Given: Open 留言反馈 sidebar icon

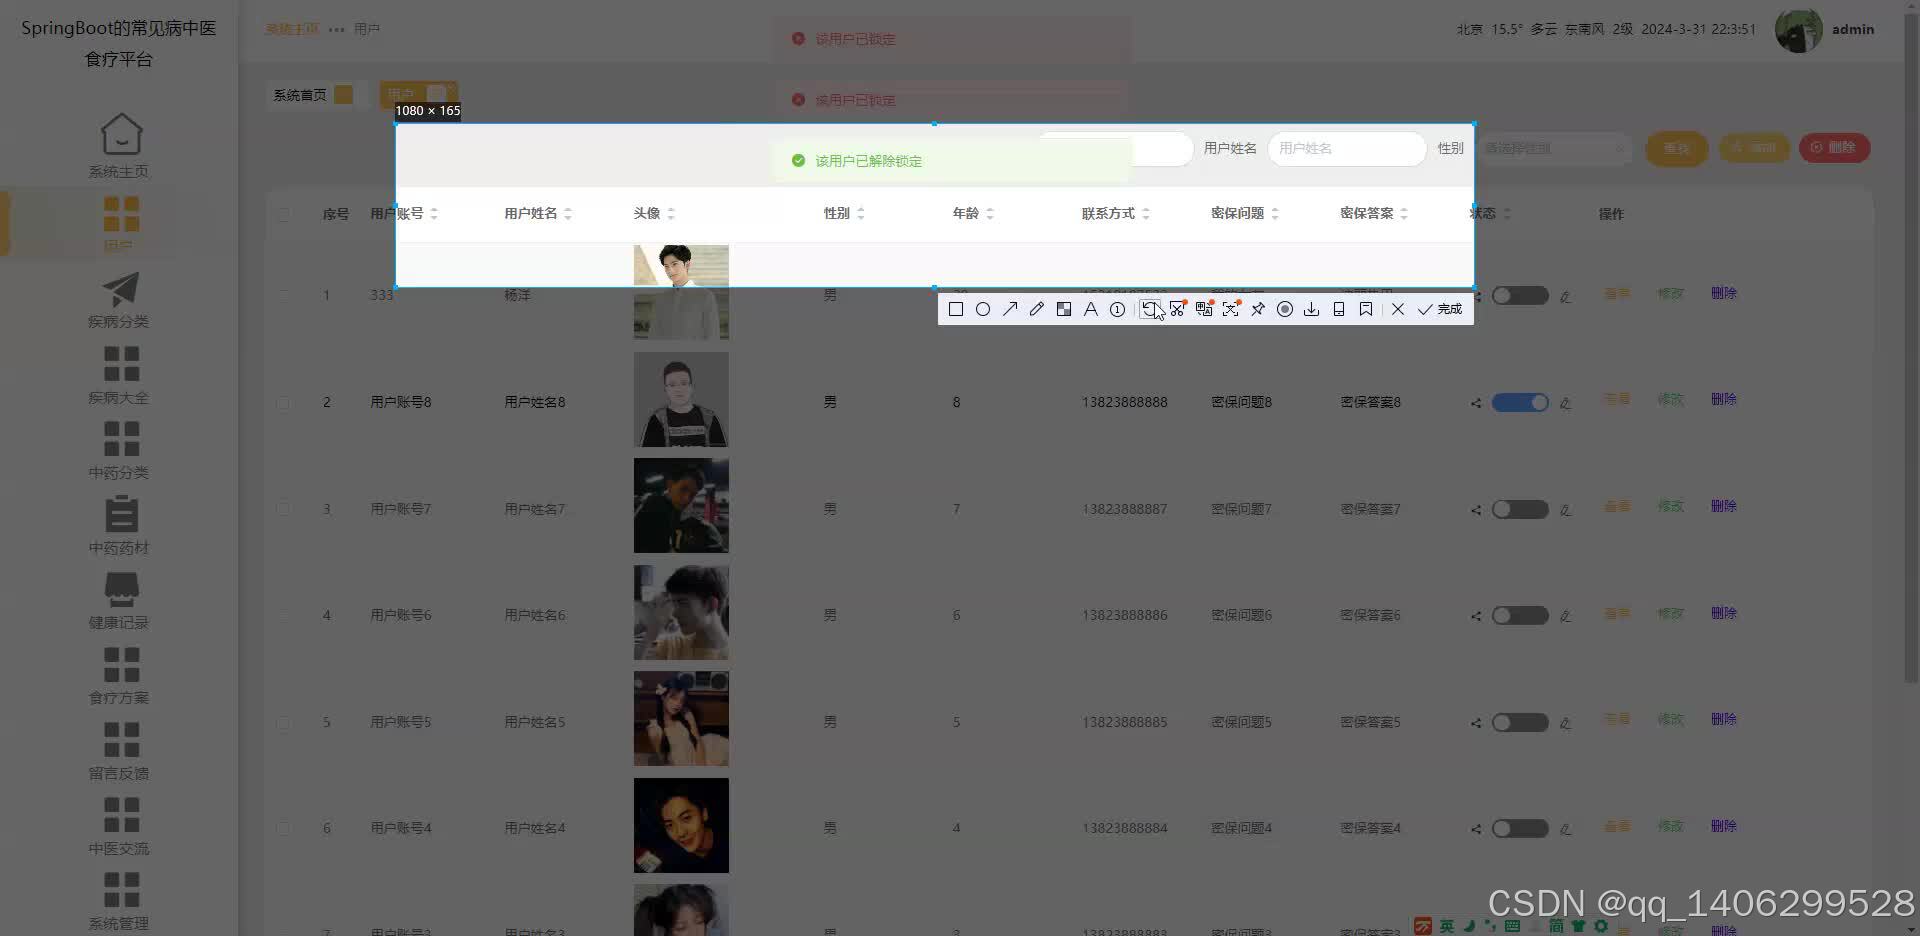Looking at the screenshot, I should pos(121,741).
